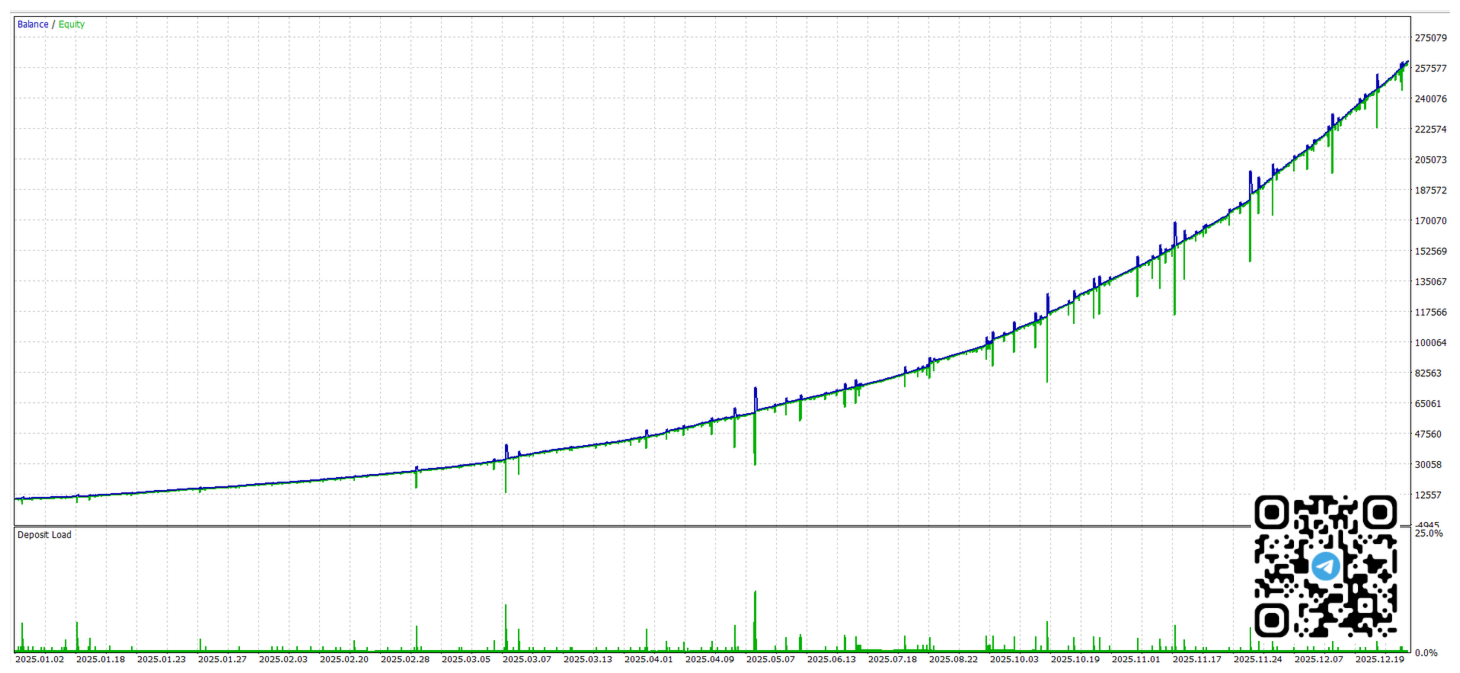Viewport: 1460px width, 673px height.
Task: Select the 82563 axis value
Action: coord(1428,373)
